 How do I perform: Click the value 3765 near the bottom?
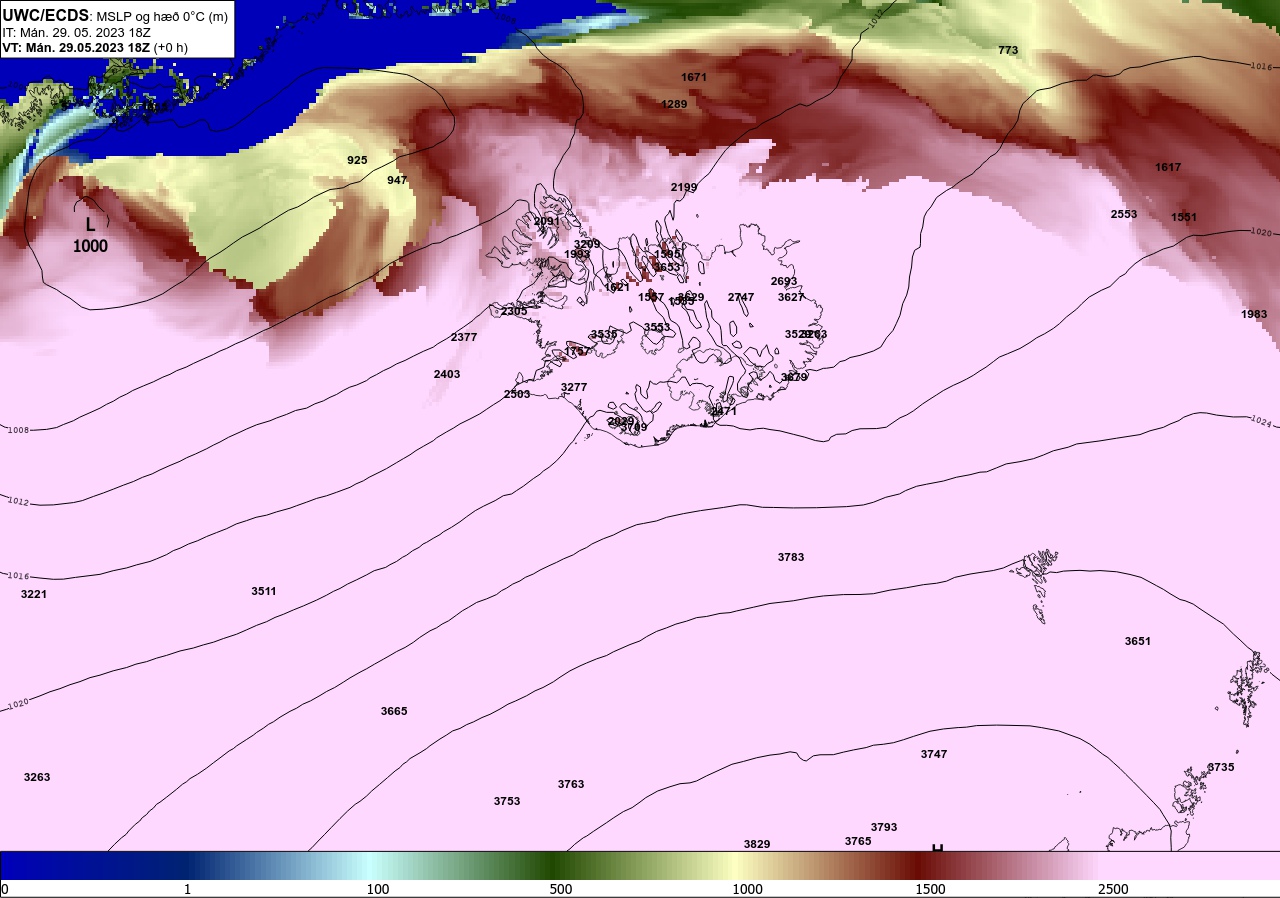pos(858,841)
